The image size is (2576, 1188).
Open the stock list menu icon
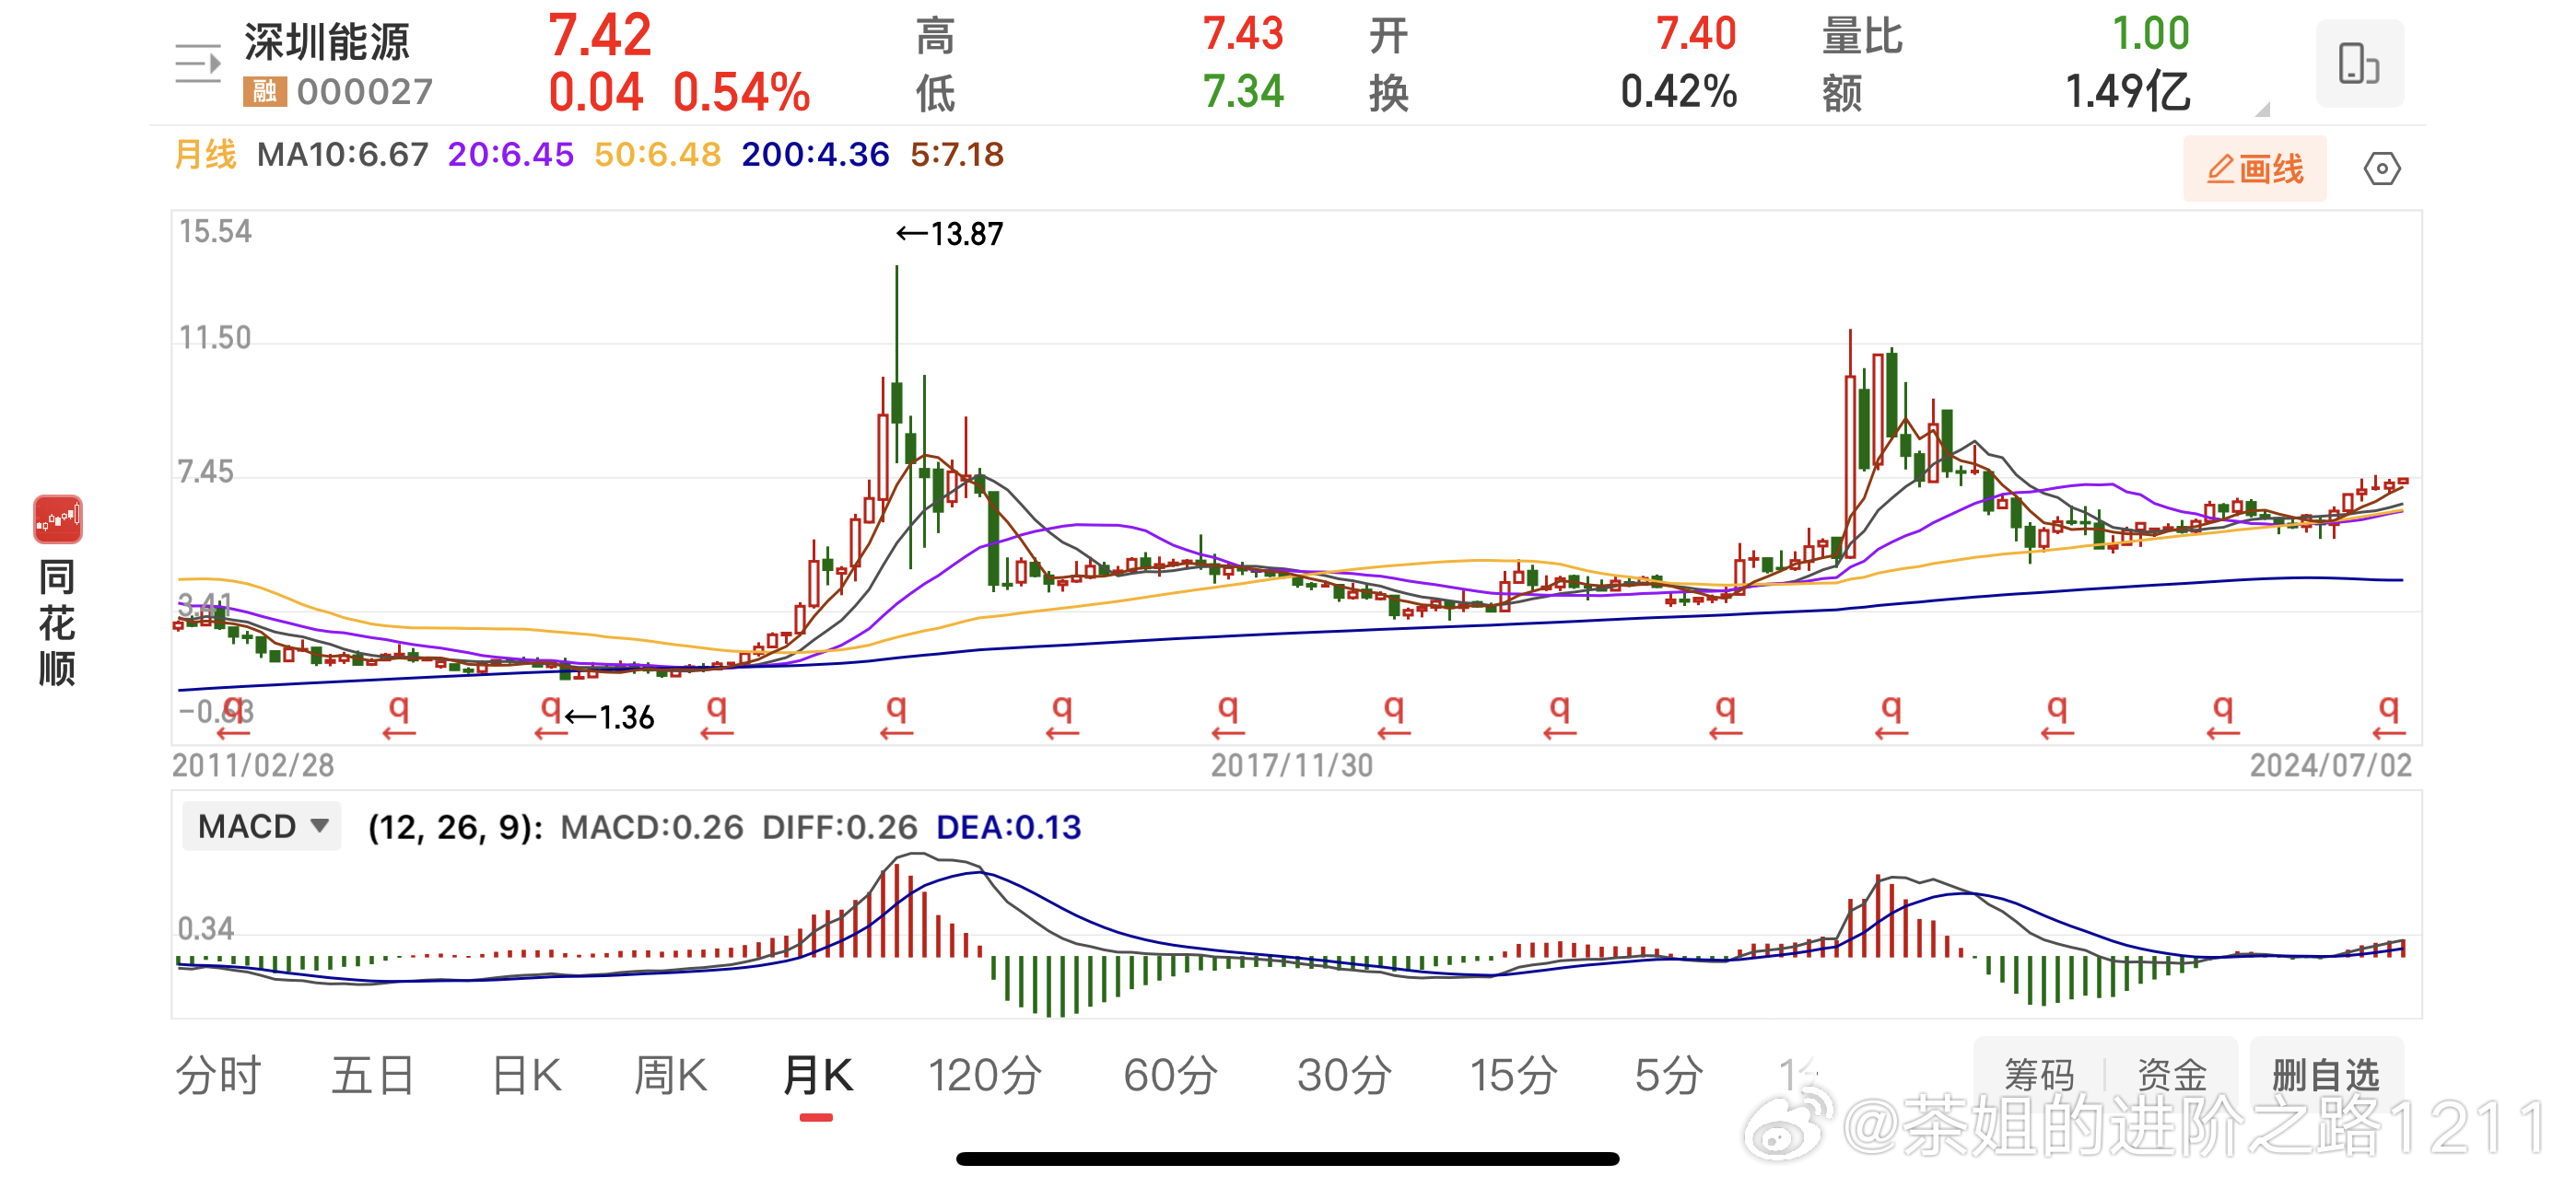click(x=198, y=64)
